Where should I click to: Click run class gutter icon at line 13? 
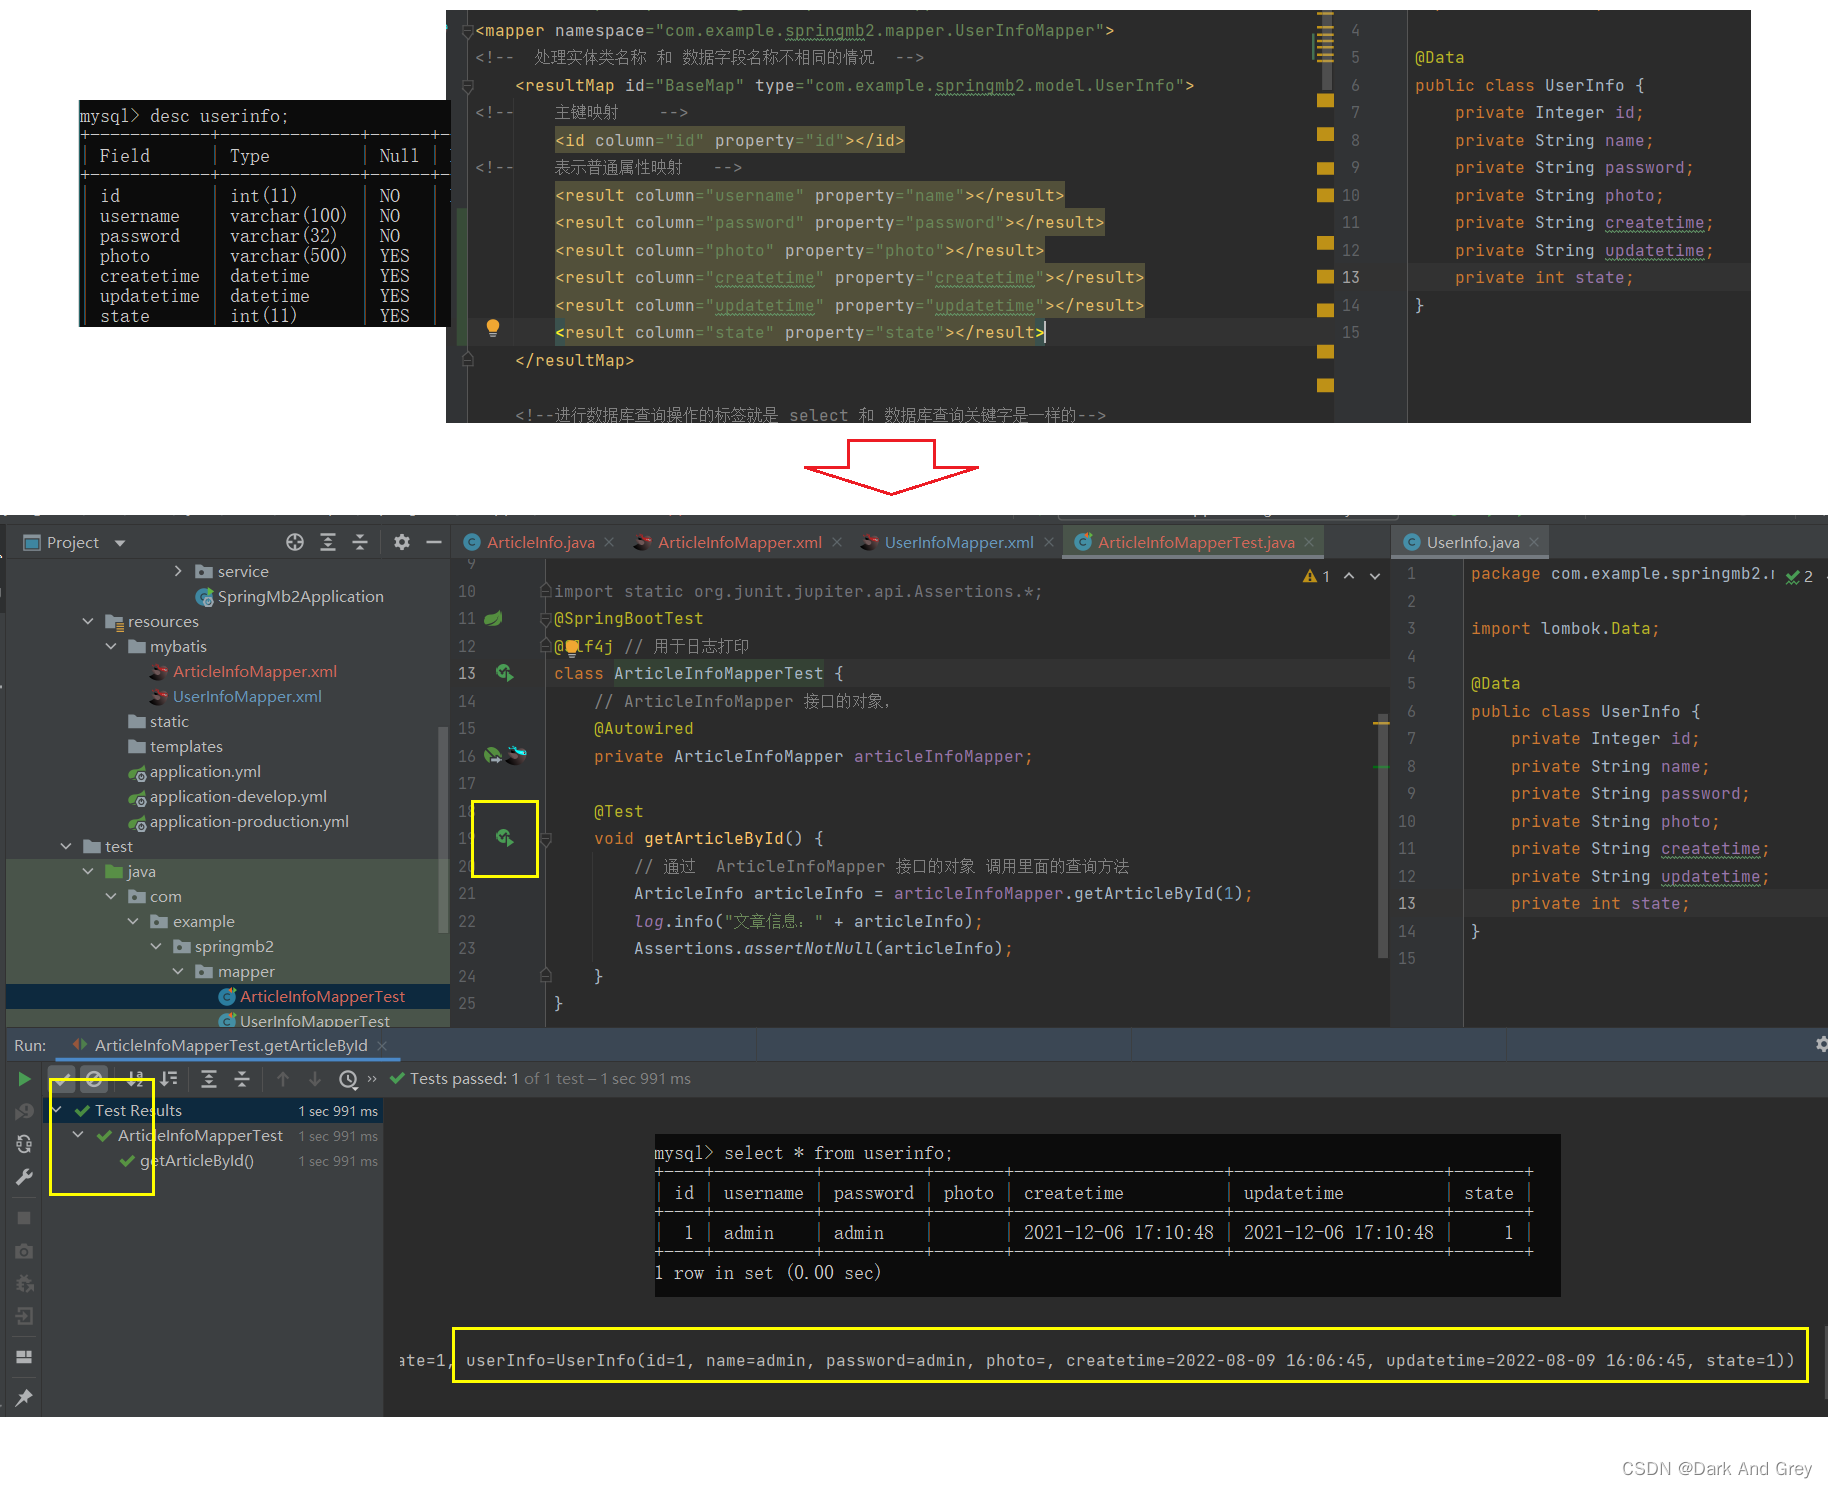pyautogui.click(x=505, y=673)
